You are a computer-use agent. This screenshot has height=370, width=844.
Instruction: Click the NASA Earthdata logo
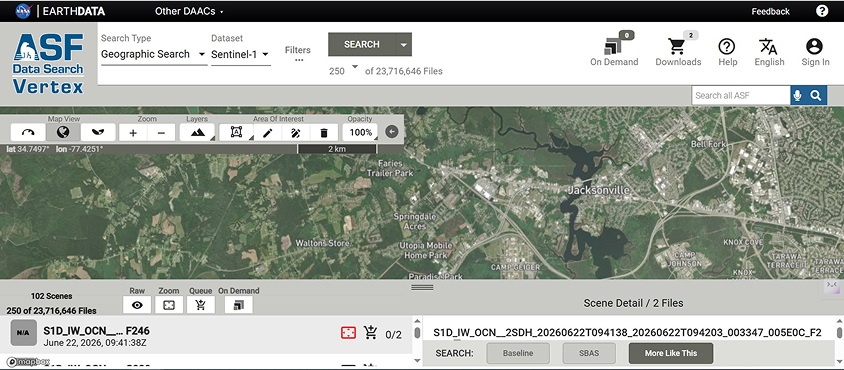(x=60, y=11)
